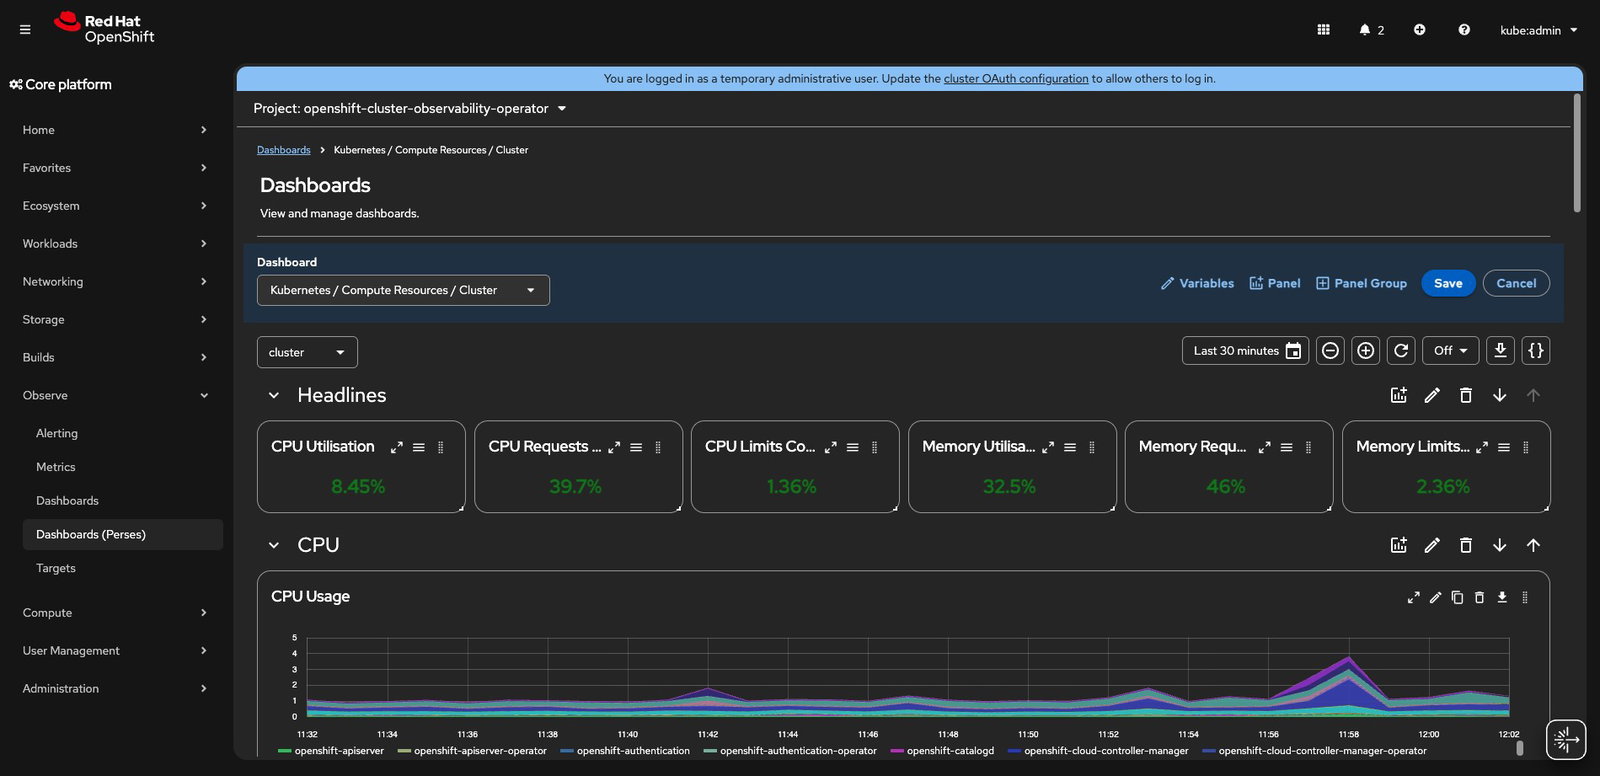1600x776 pixels.
Task: Open the kube:admin user menu
Action: [1538, 30]
